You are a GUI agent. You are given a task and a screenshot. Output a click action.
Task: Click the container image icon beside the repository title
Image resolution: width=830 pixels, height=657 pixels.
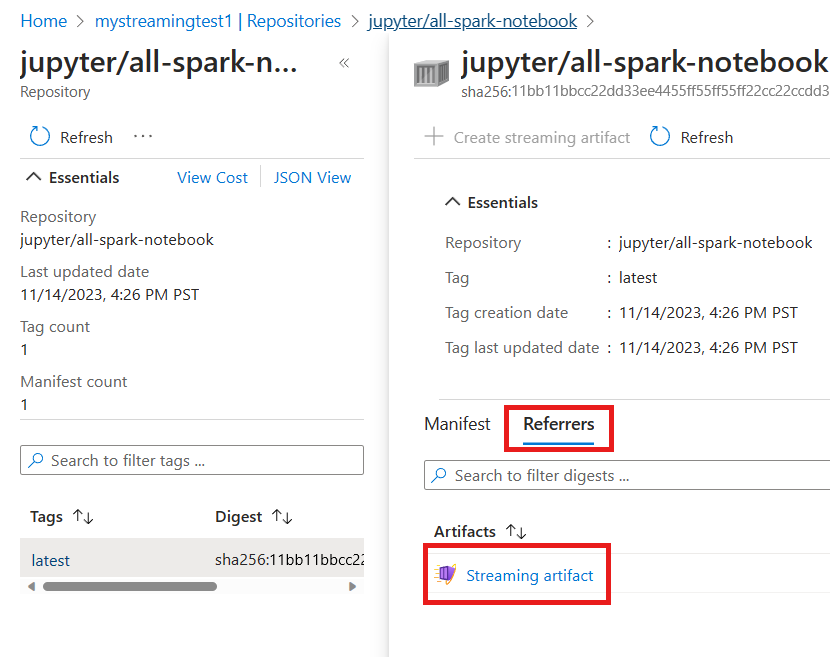430,72
